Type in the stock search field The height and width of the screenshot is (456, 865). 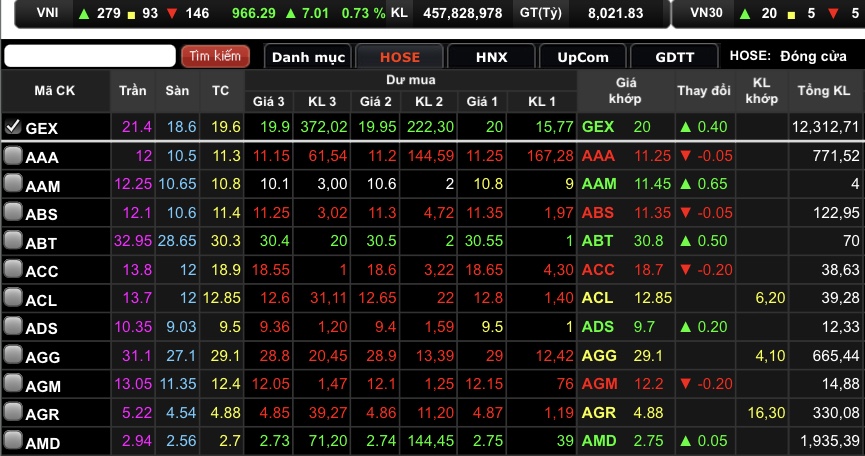pyautogui.click(x=90, y=56)
